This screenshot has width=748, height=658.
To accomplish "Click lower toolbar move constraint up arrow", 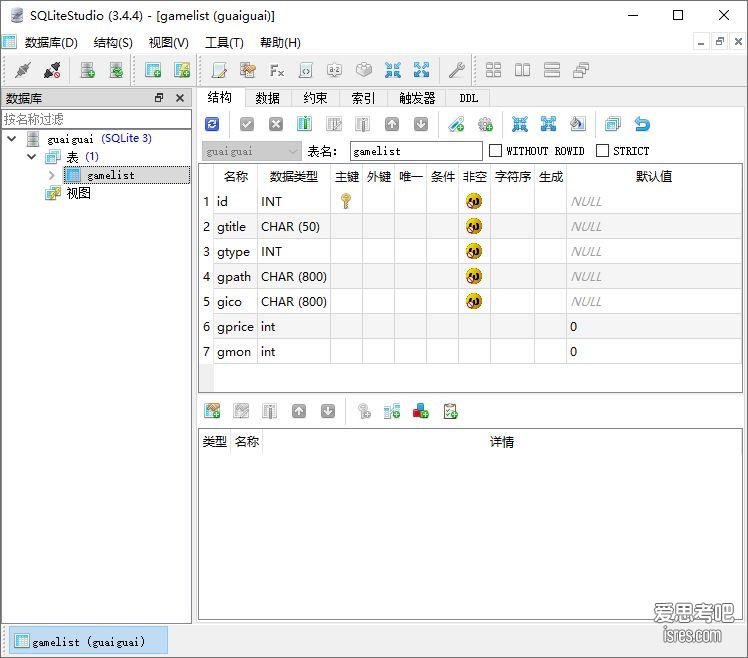I will (x=299, y=411).
